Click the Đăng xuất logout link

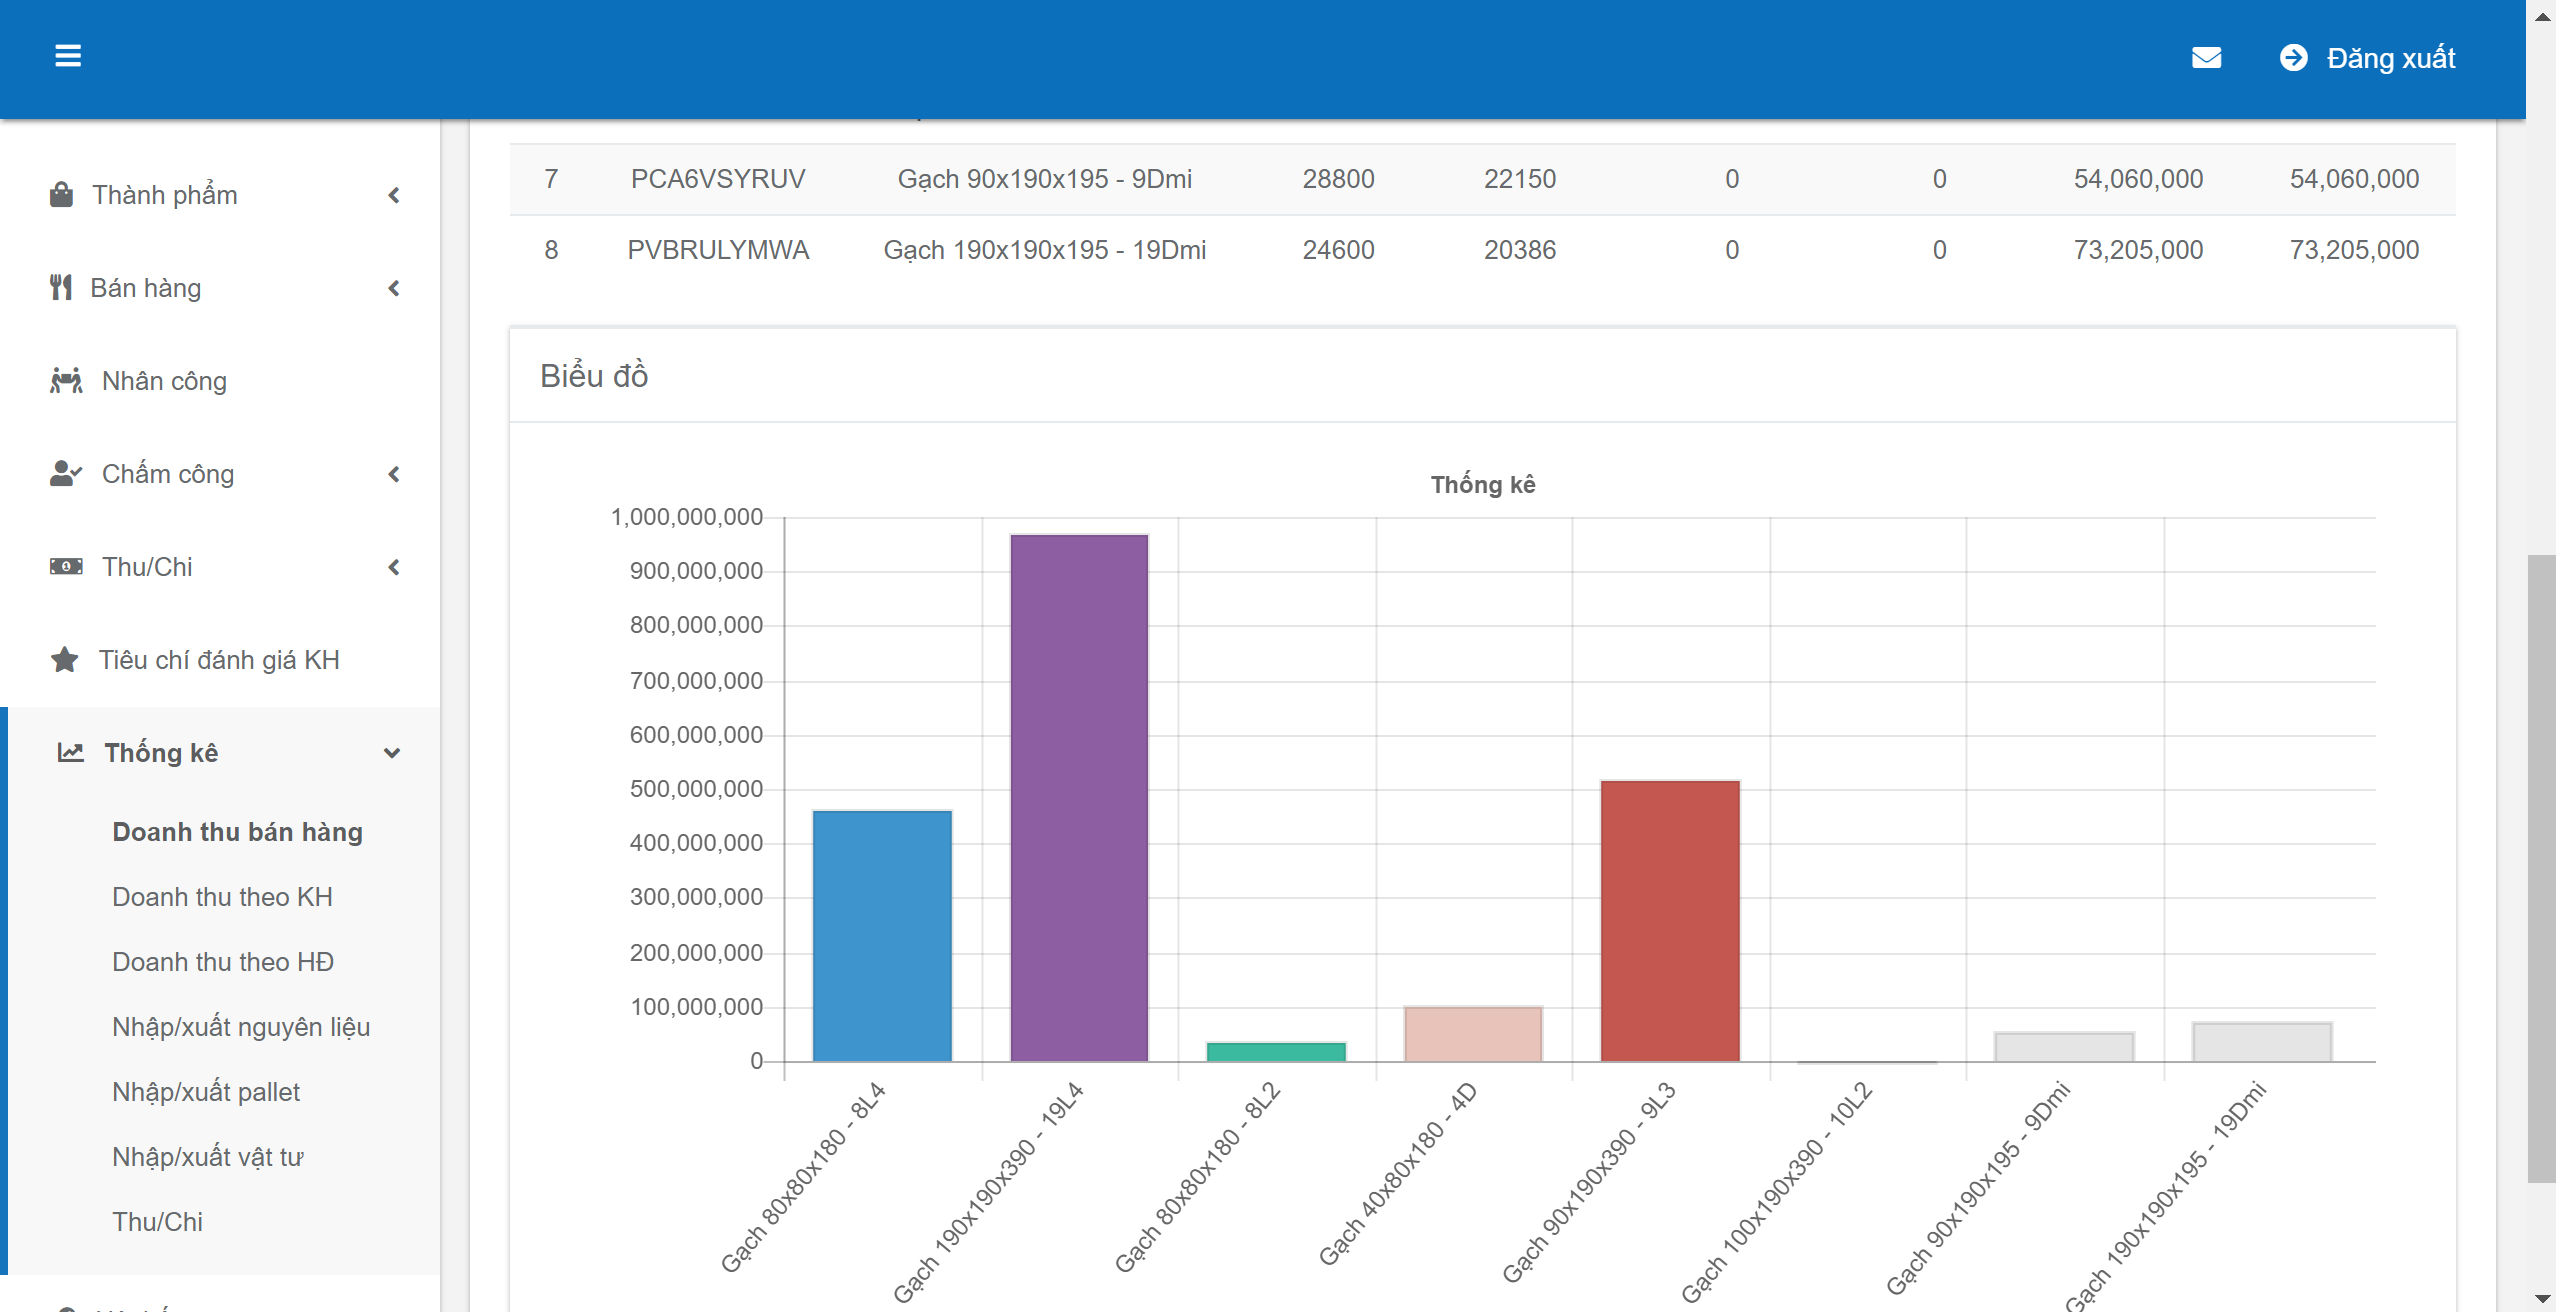[2390, 58]
